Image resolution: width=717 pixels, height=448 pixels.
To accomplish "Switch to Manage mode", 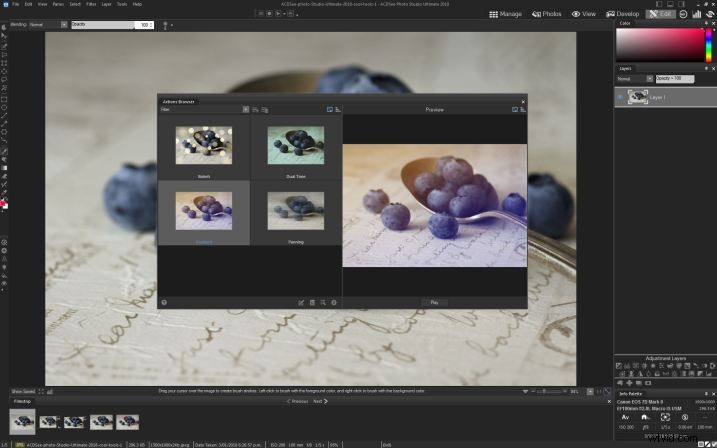I will (505, 14).
